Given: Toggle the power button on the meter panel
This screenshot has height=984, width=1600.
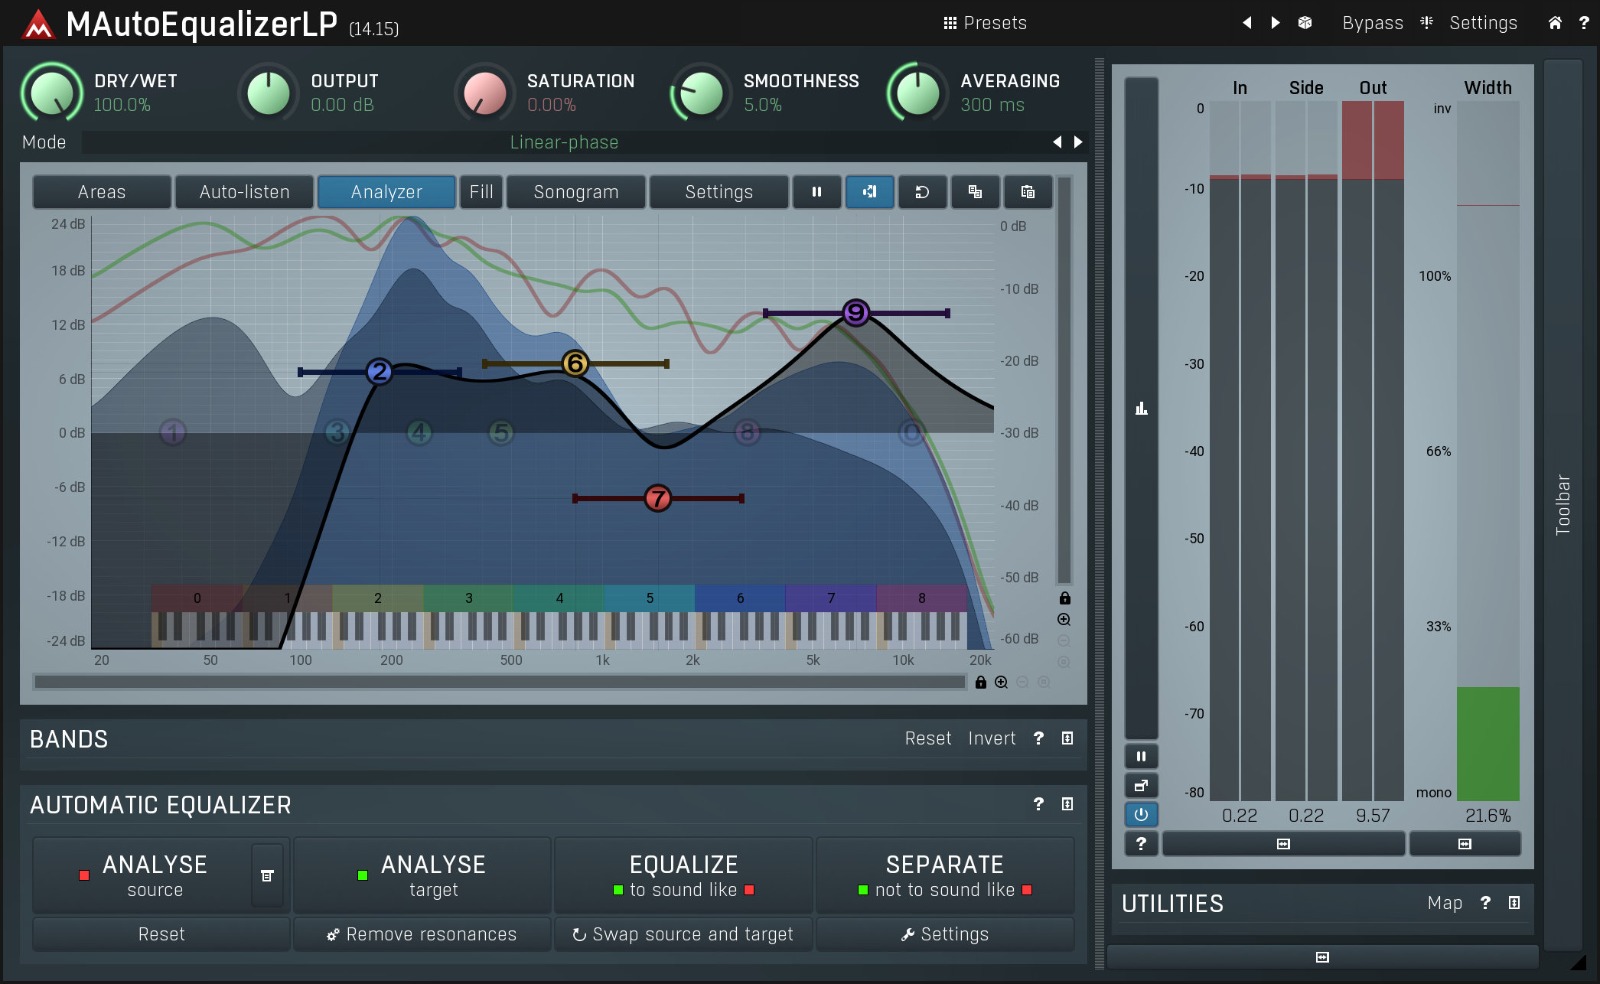Looking at the screenshot, I should (1141, 815).
